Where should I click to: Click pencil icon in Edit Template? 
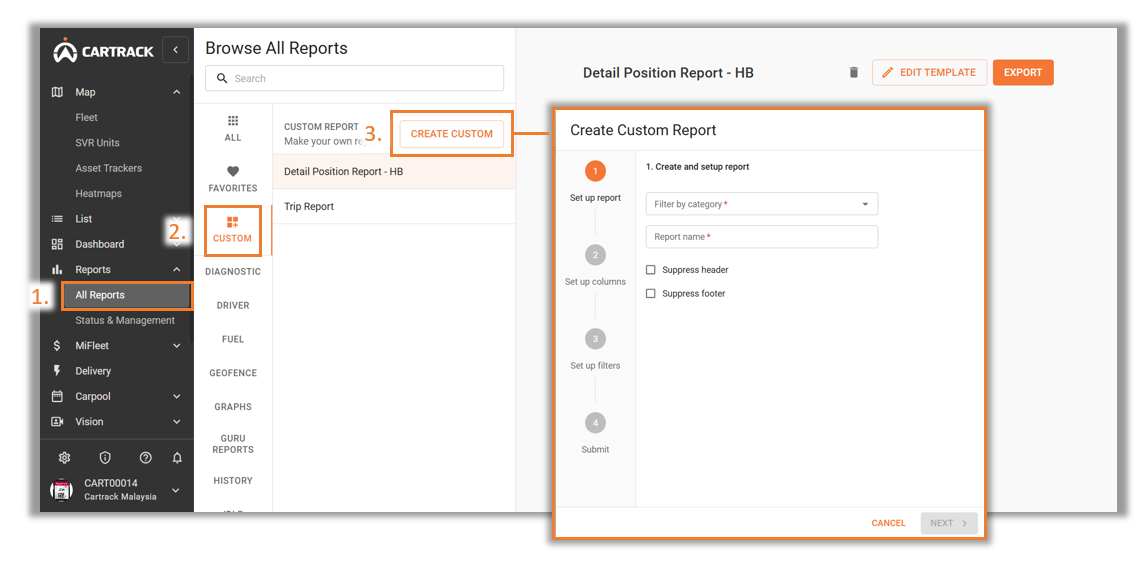tap(887, 72)
